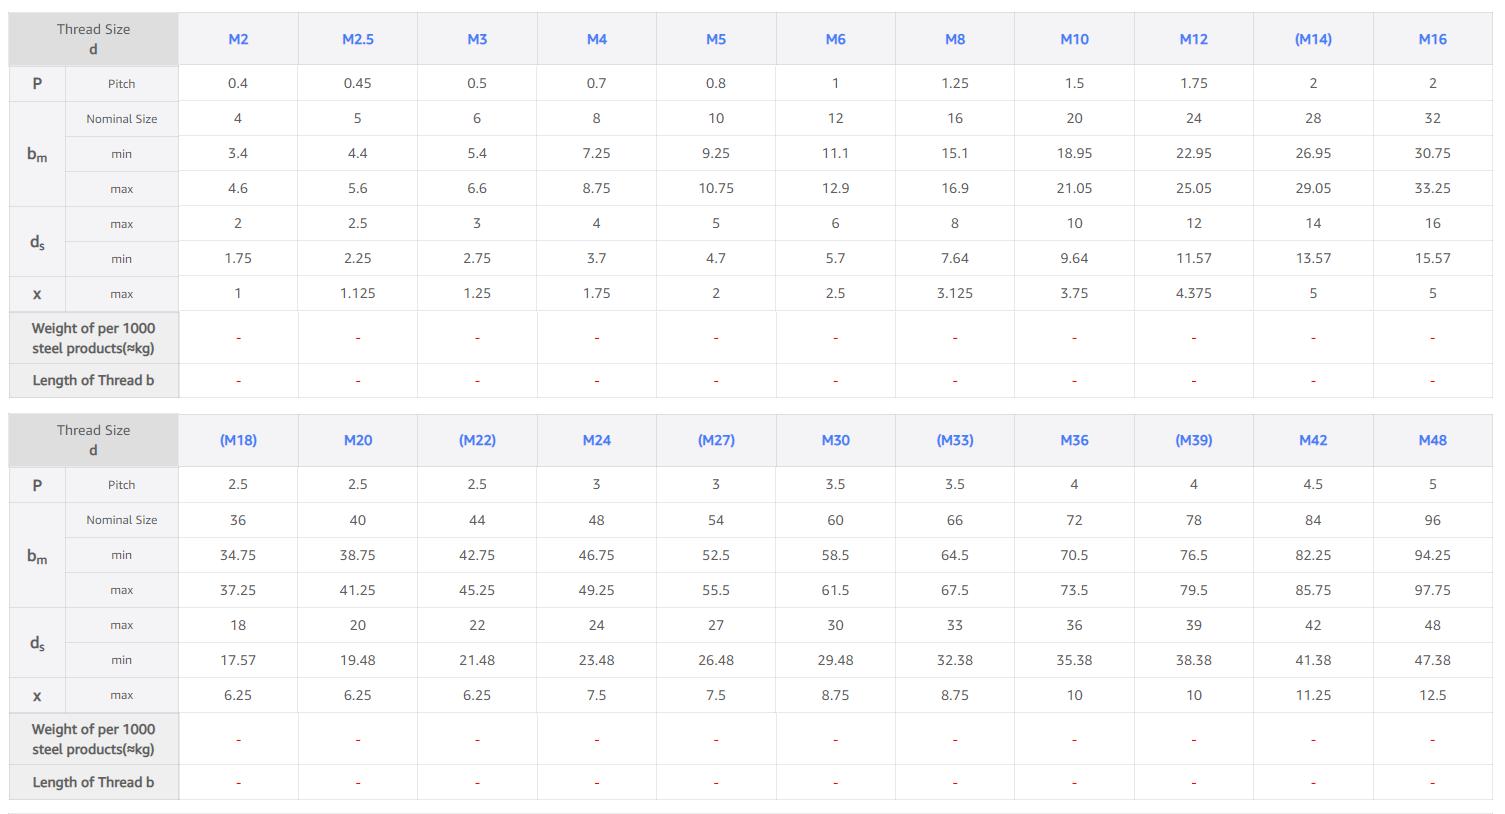The image size is (1505, 814).
Task: Click the (M18) thread size link
Action: [x=238, y=440]
